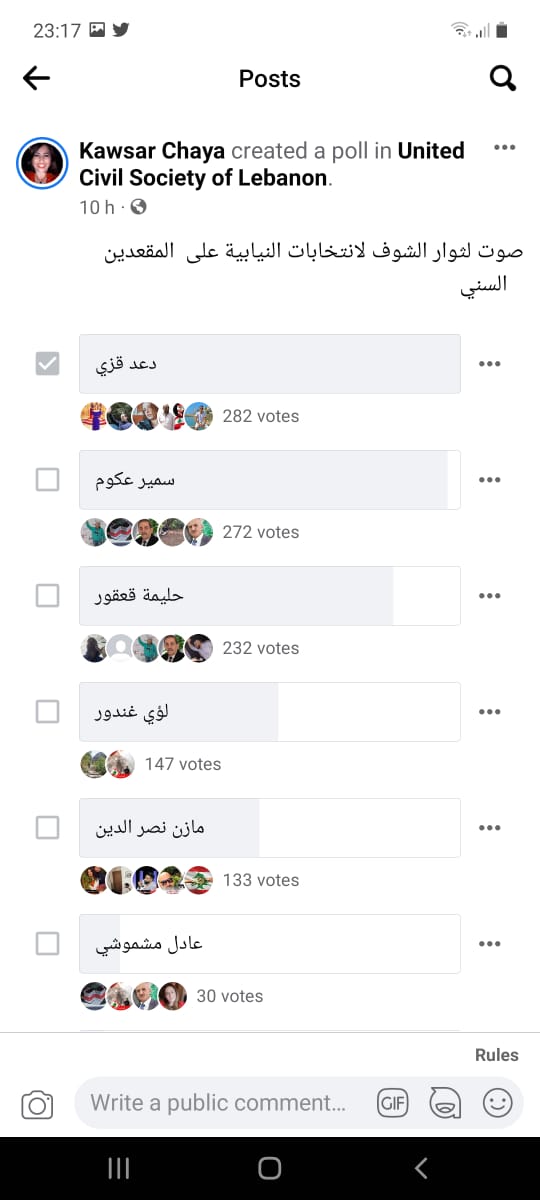The image size is (540, 1200).
Task: Check the box for سمير عكوم
Action: point(47,480)
